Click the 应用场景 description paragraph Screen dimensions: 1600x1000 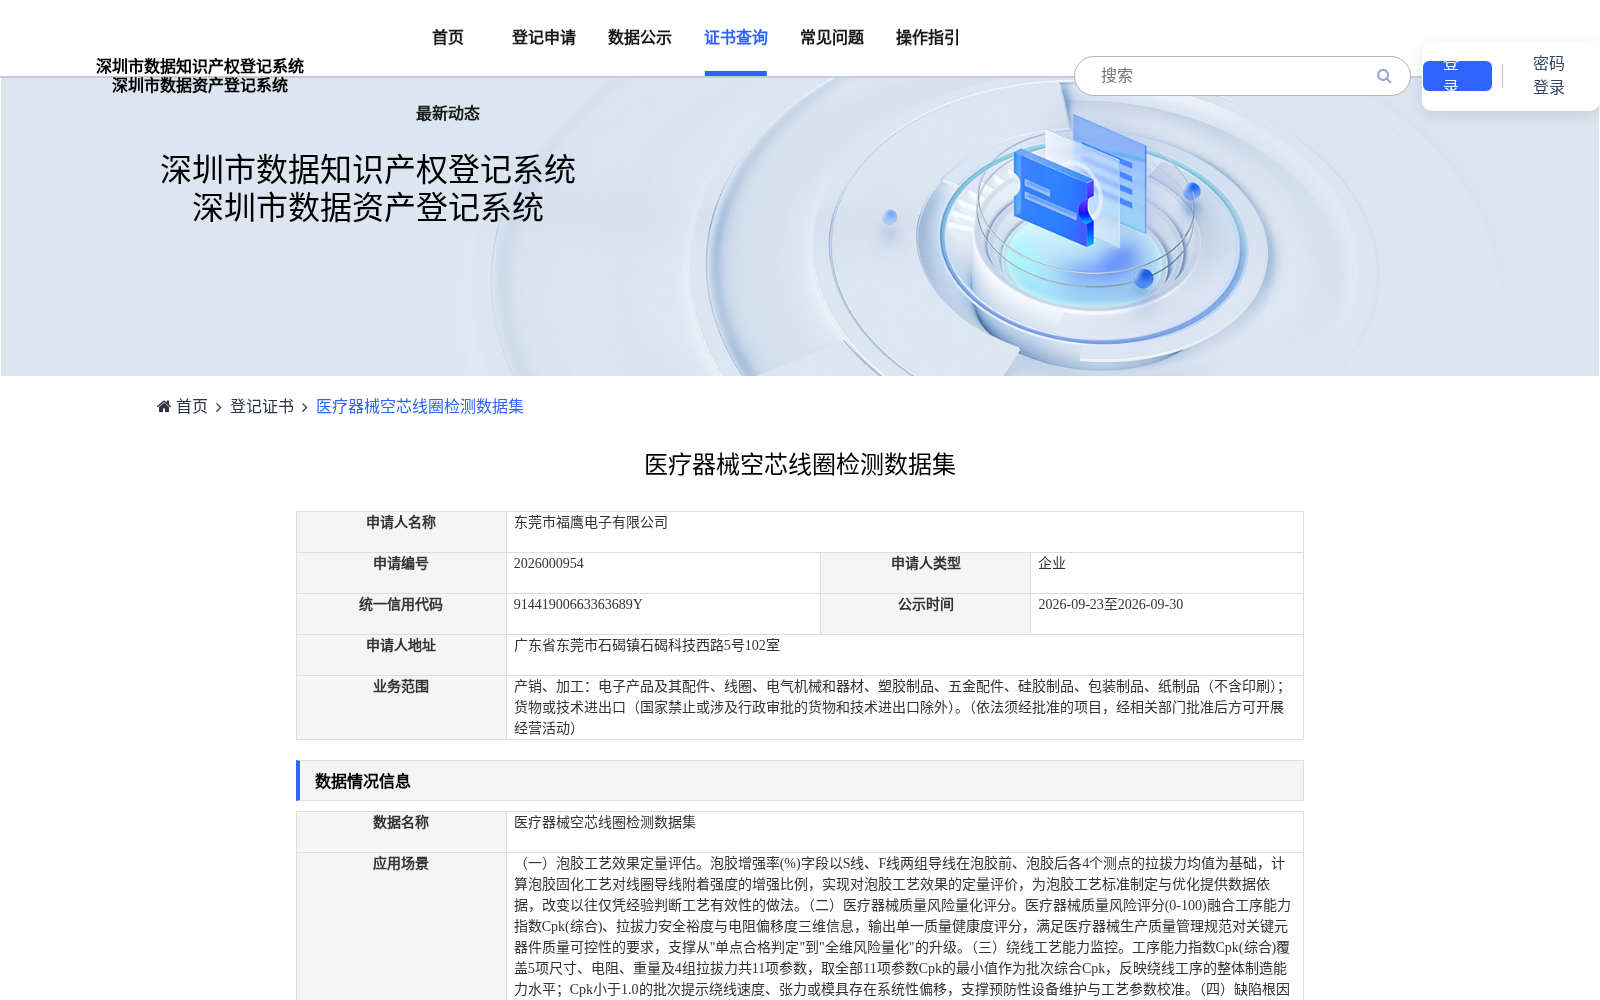click(x=902, y=926)
